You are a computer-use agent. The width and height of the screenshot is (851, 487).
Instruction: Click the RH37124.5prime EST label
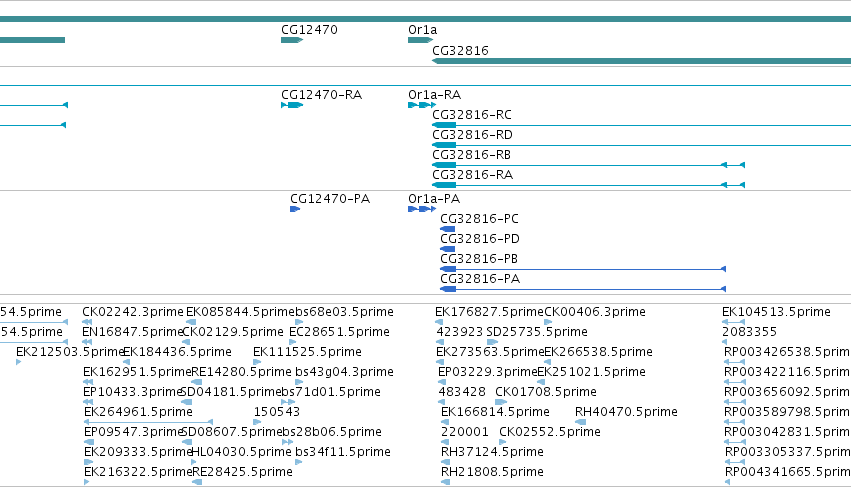492,452
